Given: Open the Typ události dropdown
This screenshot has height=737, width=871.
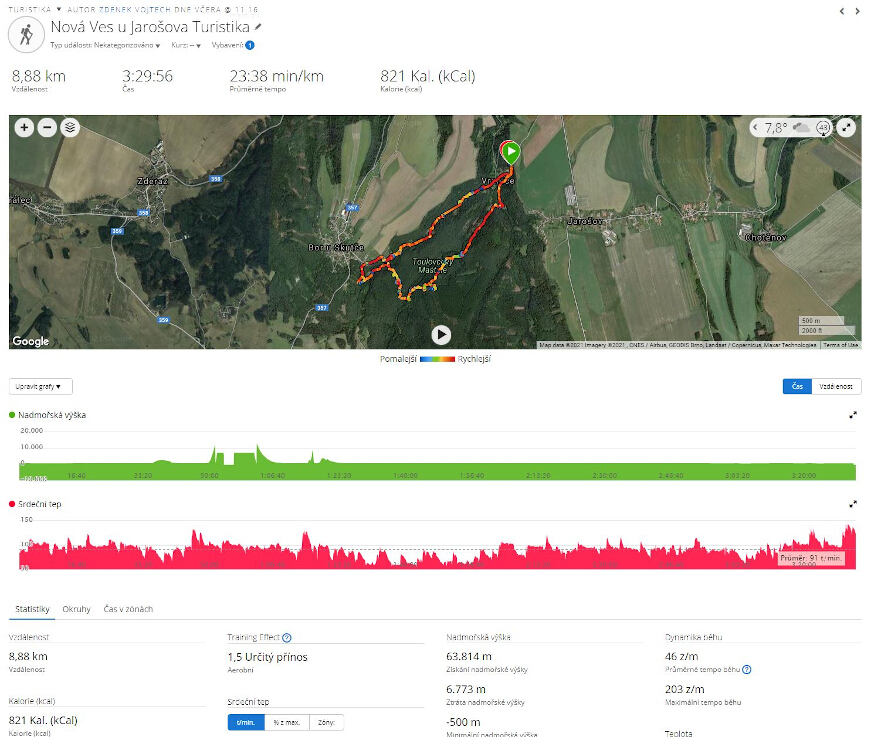Looking at the screenshot, I should [105, 45].
